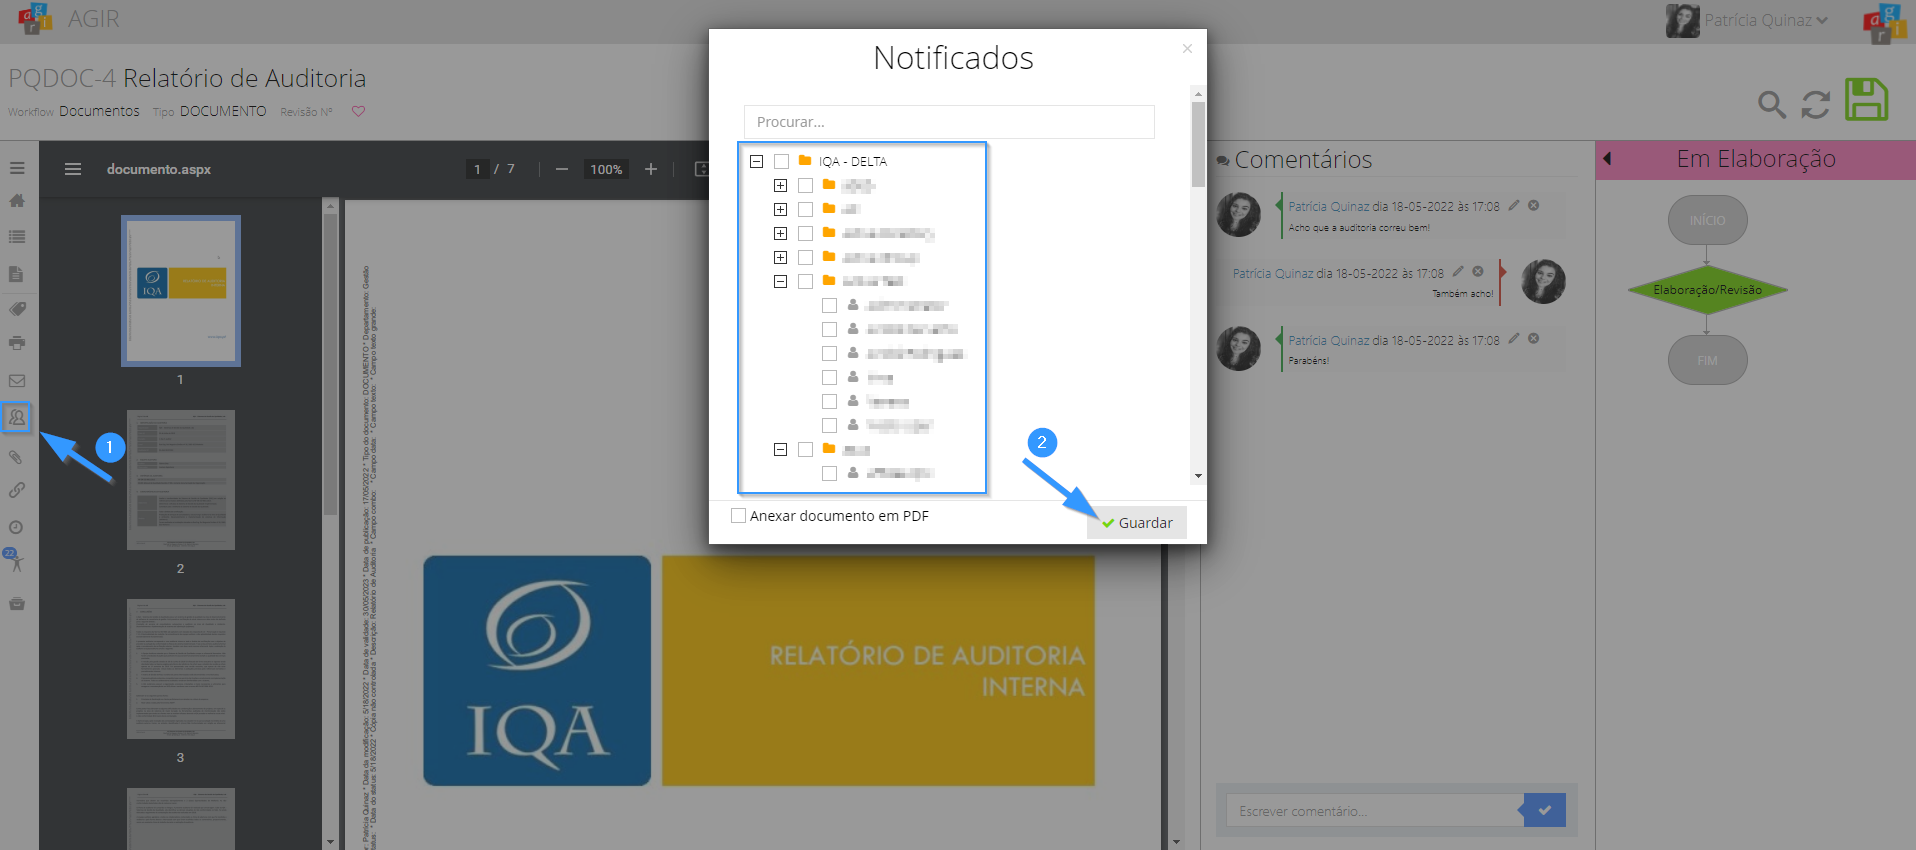Open the AGIR sidebar hamburger menu
The height and width of the screenshot is (850, 1916).
(x=17, y=169)
